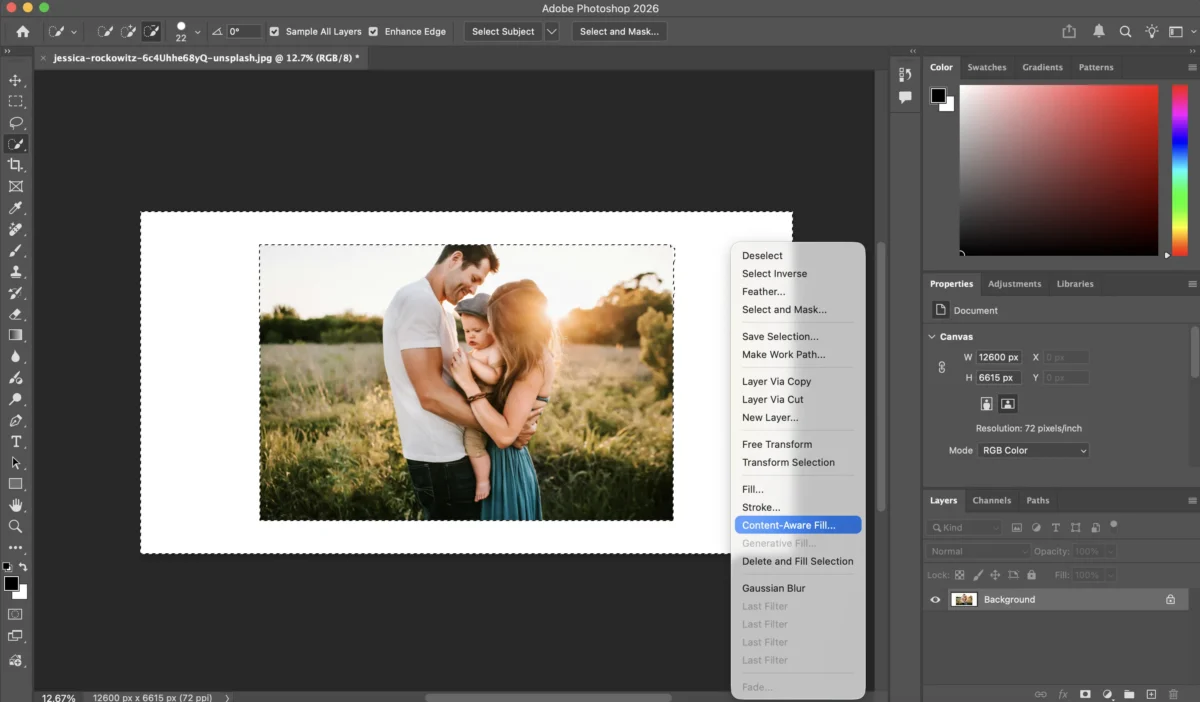Viewport: 1200px width, 702px height.
Task: Click the rainbow hue slider strip
Action: pyautogui.click(x=1179, y=170)
